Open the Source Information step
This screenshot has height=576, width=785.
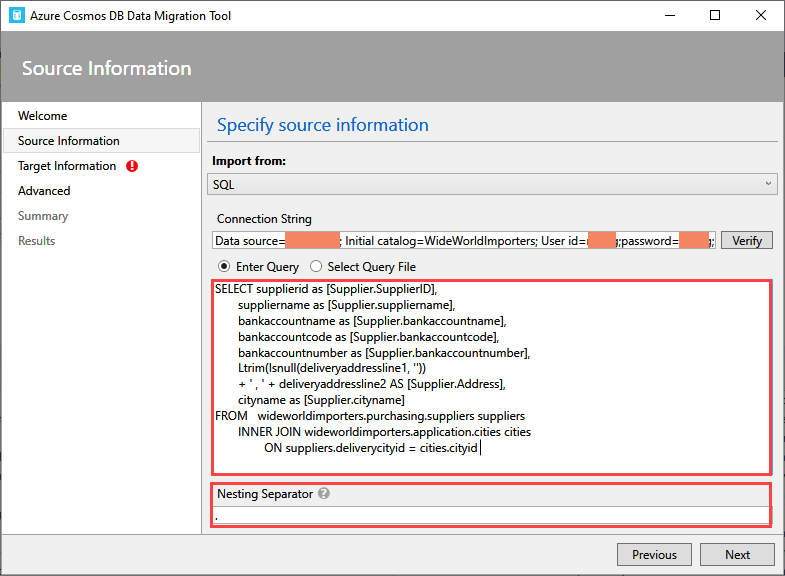69,141
